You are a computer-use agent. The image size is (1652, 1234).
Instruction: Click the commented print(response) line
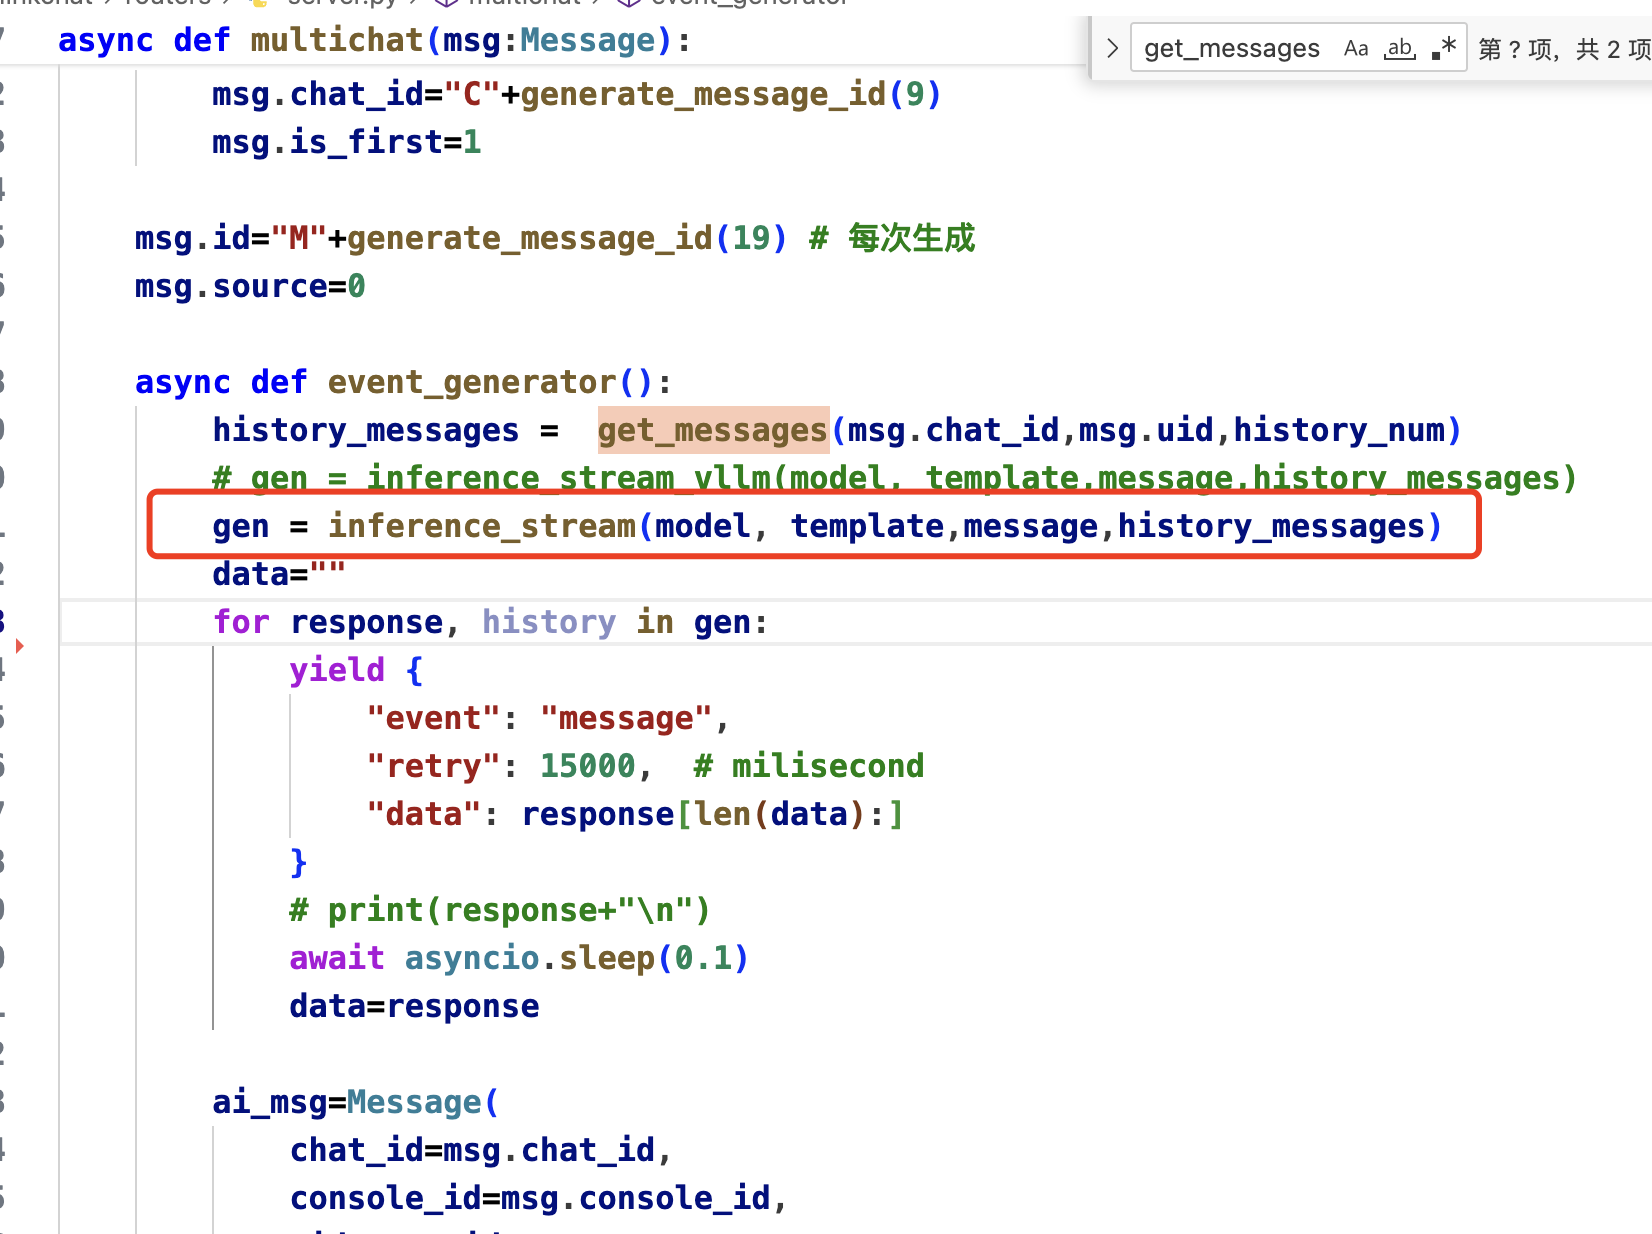point(500,910)
